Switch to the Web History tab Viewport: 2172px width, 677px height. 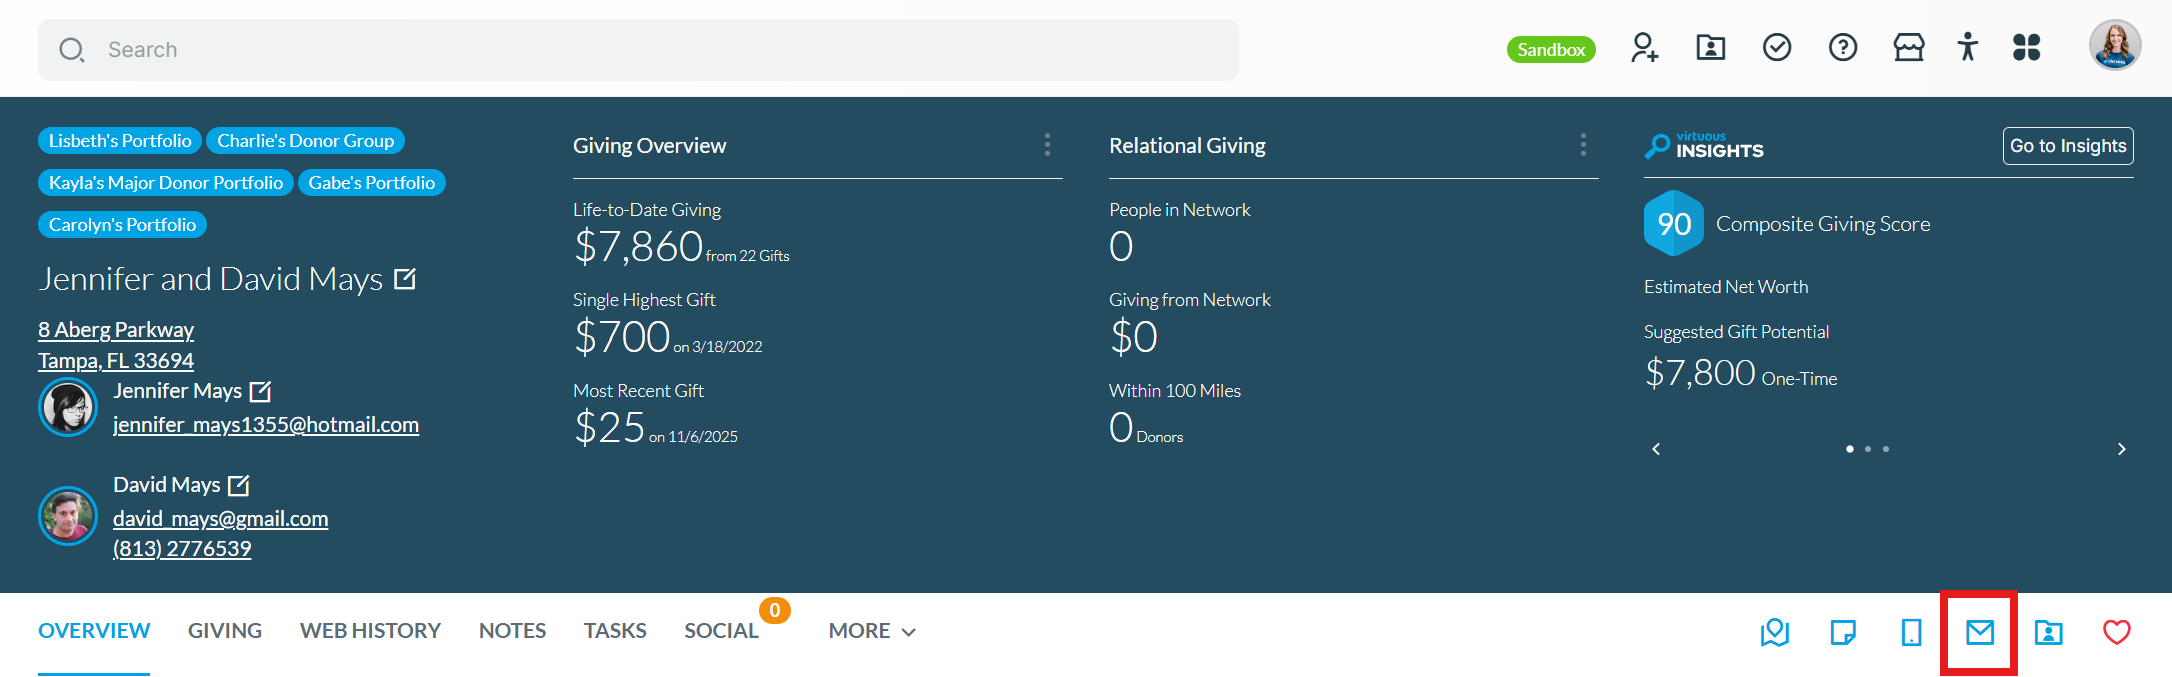[x=370, y=631]
